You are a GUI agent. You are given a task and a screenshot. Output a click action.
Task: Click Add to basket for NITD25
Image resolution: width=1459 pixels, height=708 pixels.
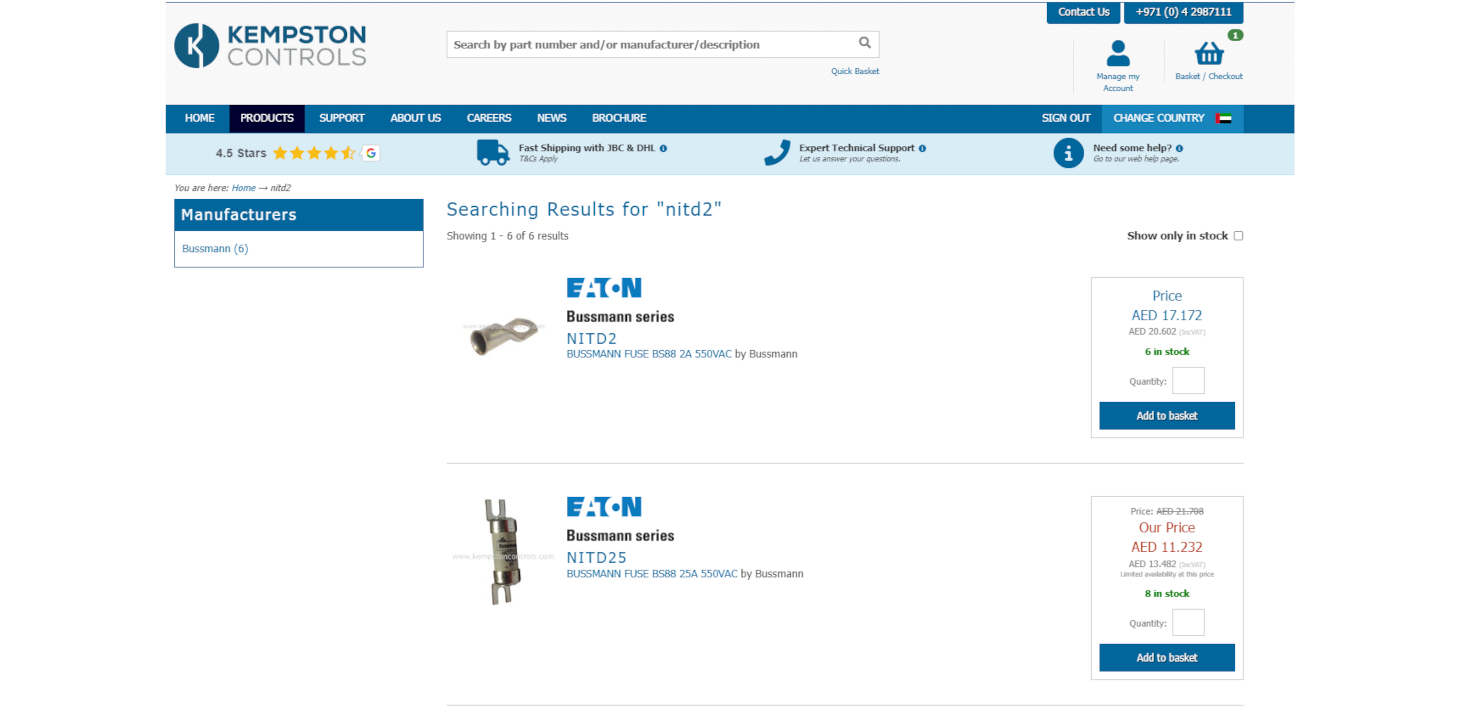pyautogui.click(x=1166, y=658)
